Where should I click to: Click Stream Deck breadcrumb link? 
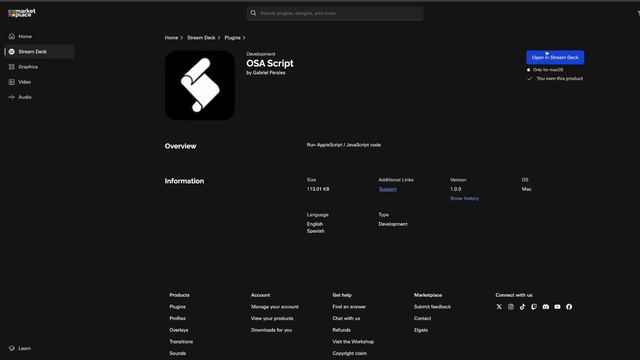pos(201,38)
